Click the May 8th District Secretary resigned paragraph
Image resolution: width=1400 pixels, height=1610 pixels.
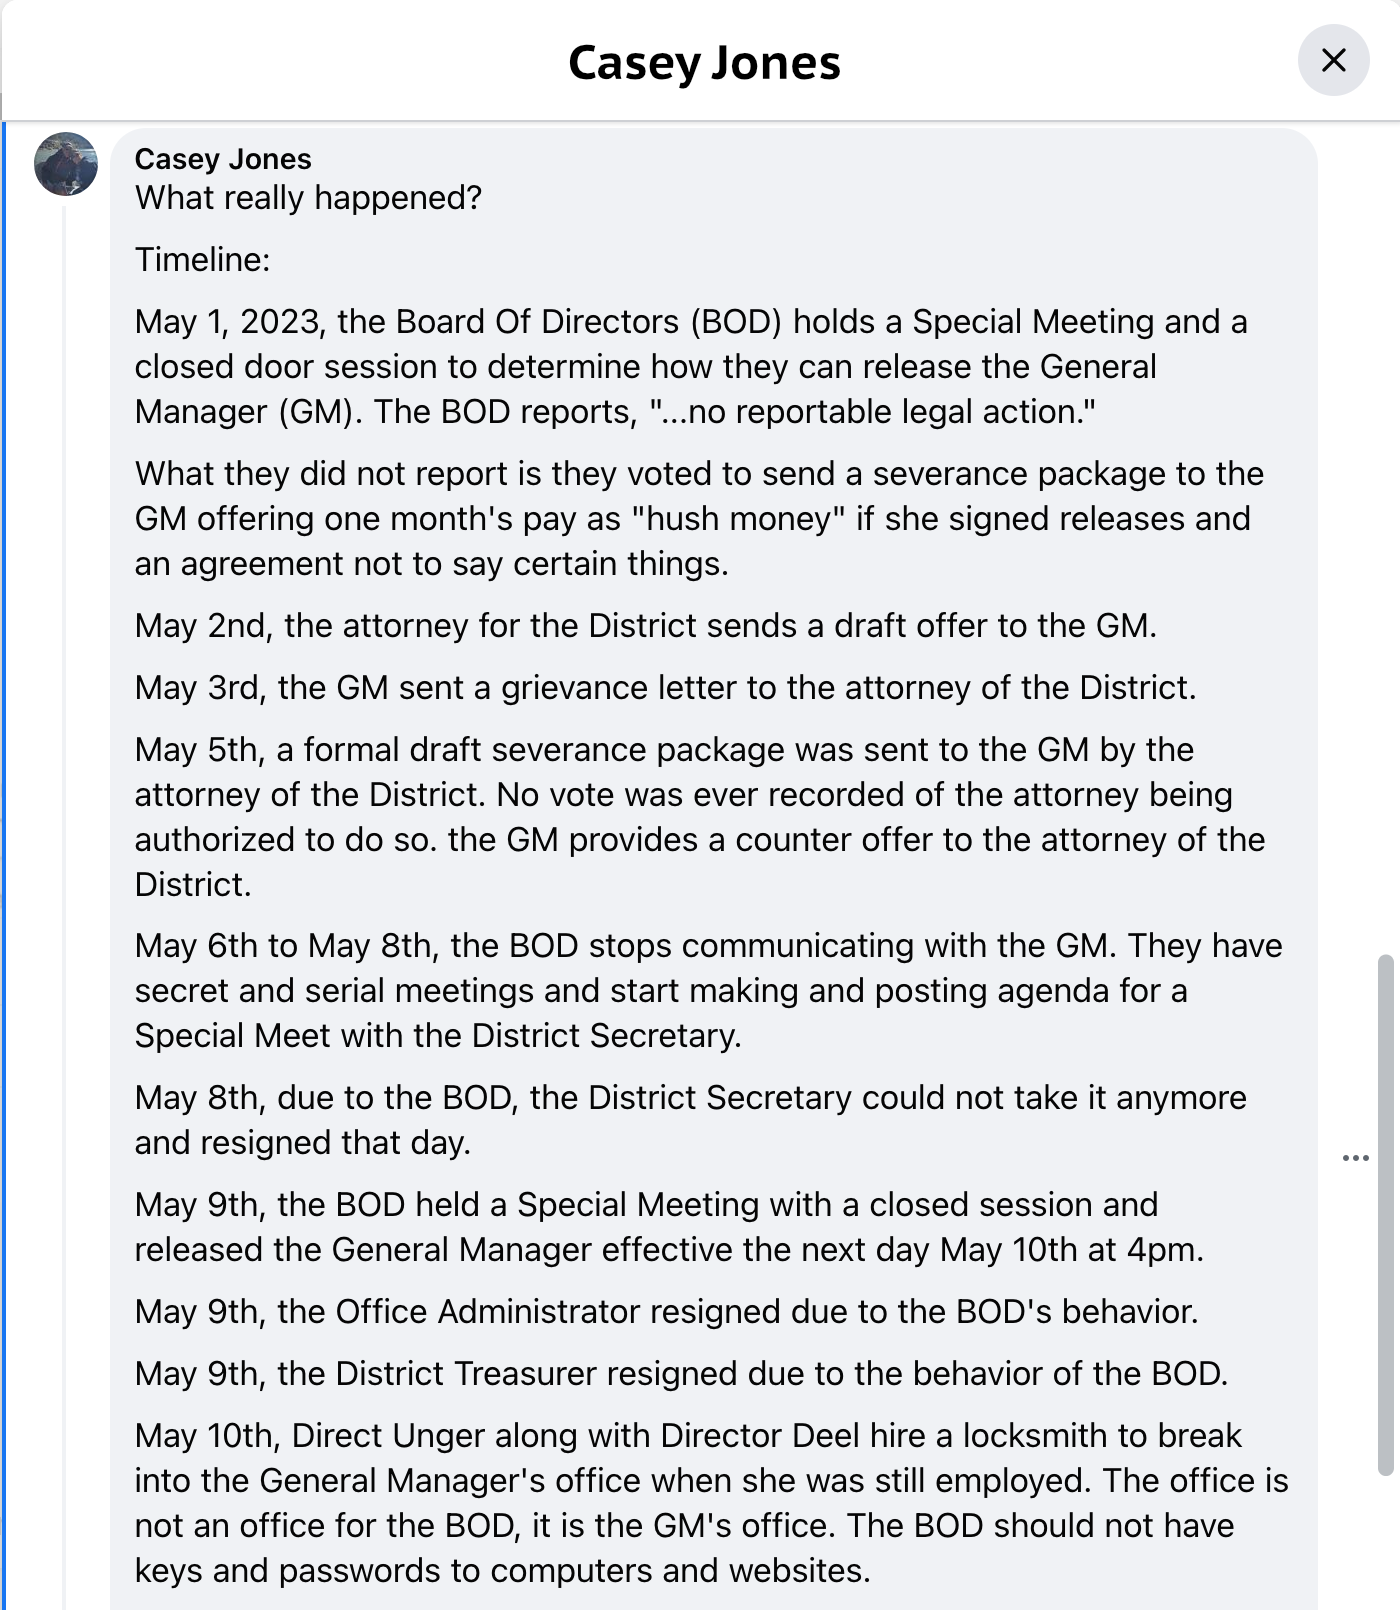[x=690, y=1120]
